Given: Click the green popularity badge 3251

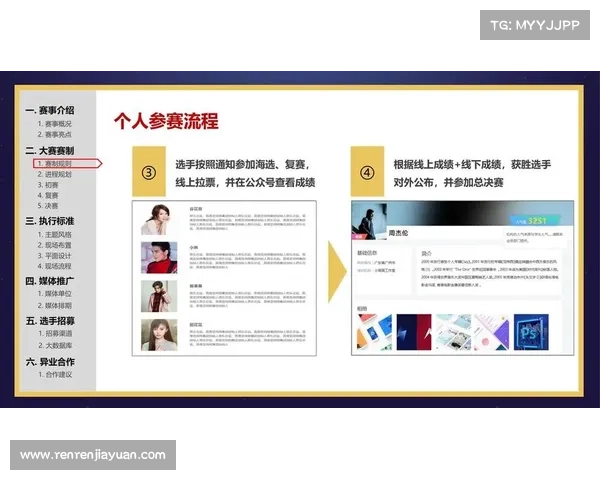Looking at the screenshot, I should (x=535, y=221).
